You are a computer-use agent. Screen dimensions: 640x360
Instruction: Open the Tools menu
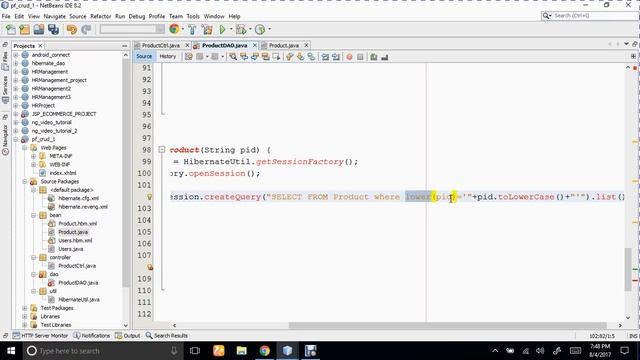point(193,16)
